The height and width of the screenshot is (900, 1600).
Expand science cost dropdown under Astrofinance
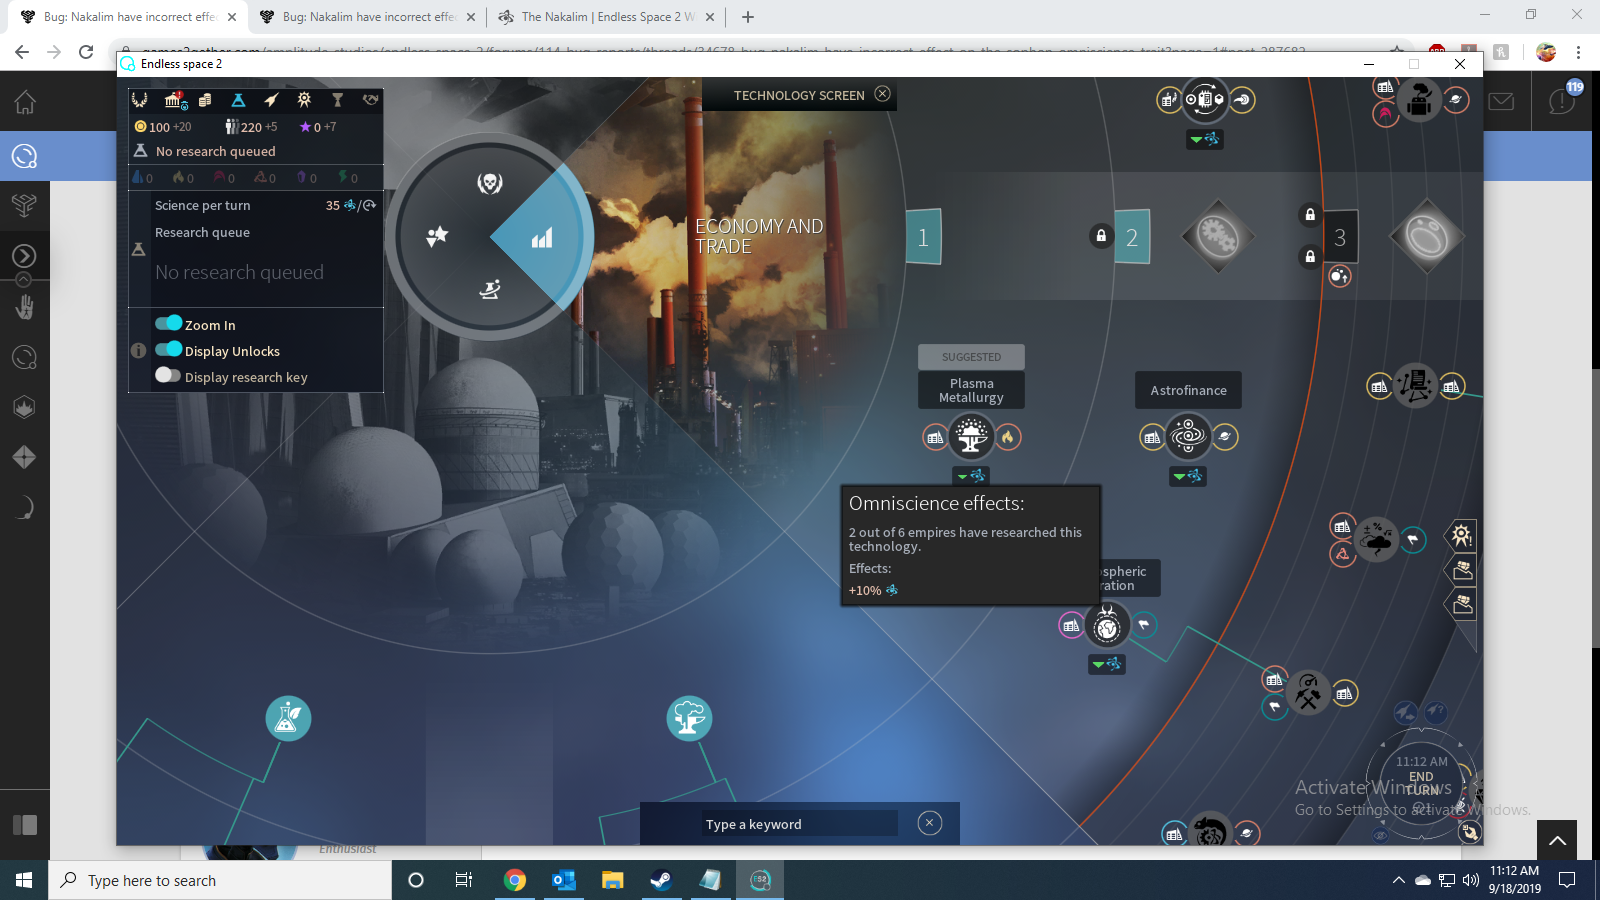pos(1188,476)
